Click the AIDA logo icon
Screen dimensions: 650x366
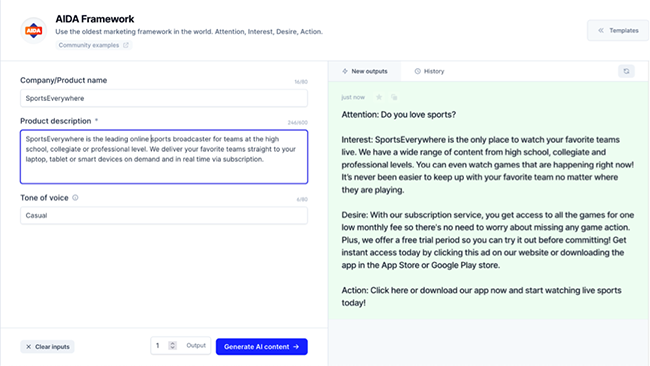pyautogui.click(x=34, y=31)
